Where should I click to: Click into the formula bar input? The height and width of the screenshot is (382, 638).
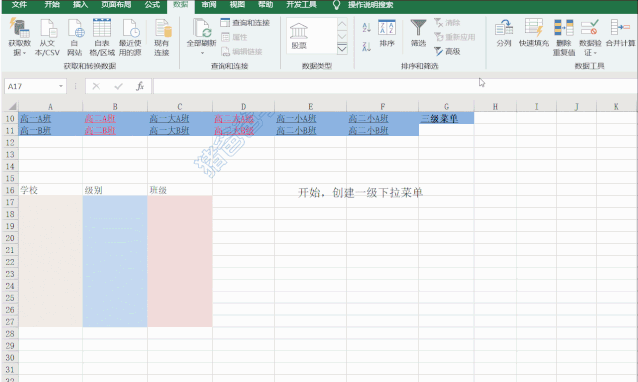[x=395, y=86]
